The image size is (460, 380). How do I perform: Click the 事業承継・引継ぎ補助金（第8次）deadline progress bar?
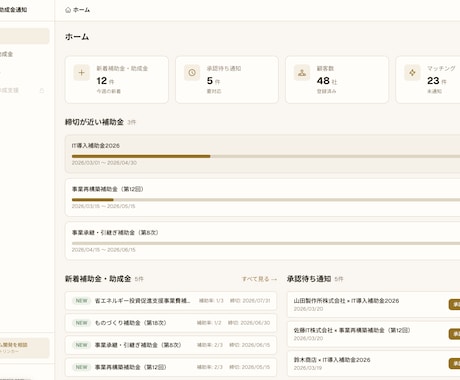(266, 243)
